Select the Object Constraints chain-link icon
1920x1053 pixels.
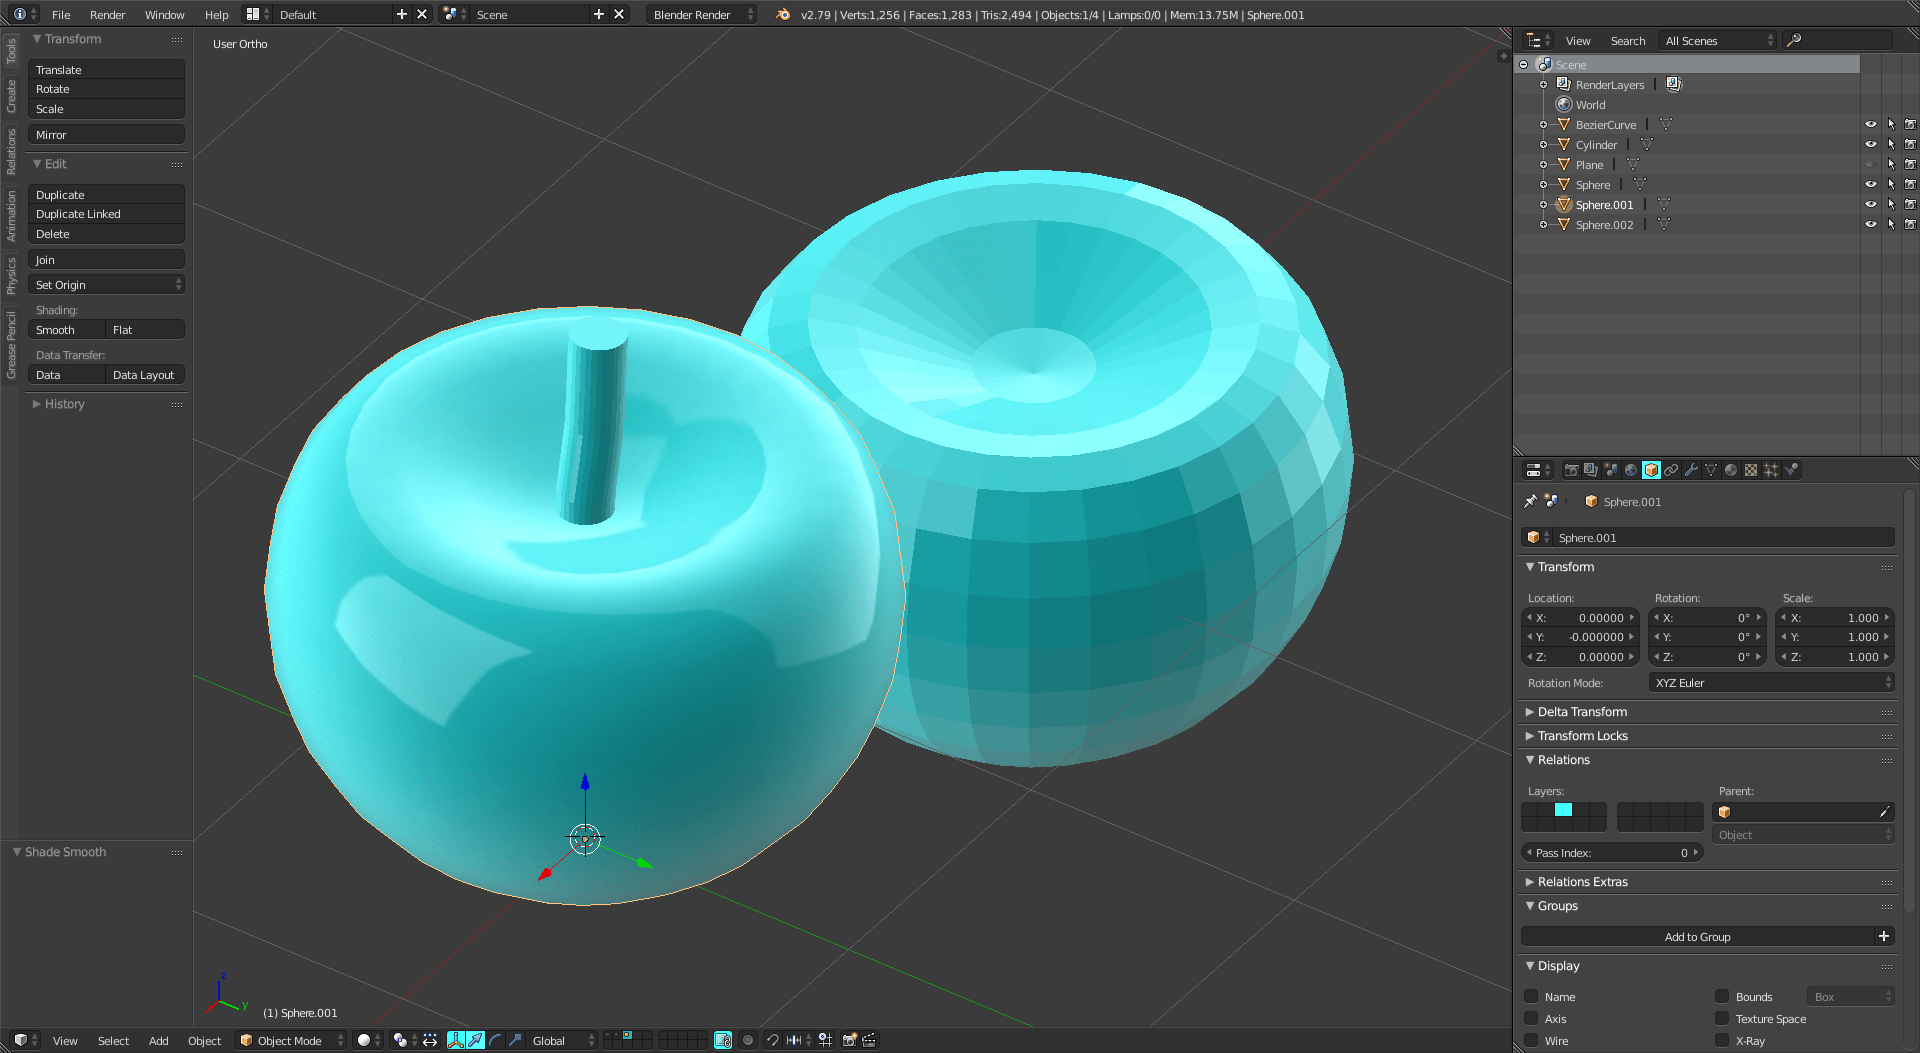[1672, 470]
